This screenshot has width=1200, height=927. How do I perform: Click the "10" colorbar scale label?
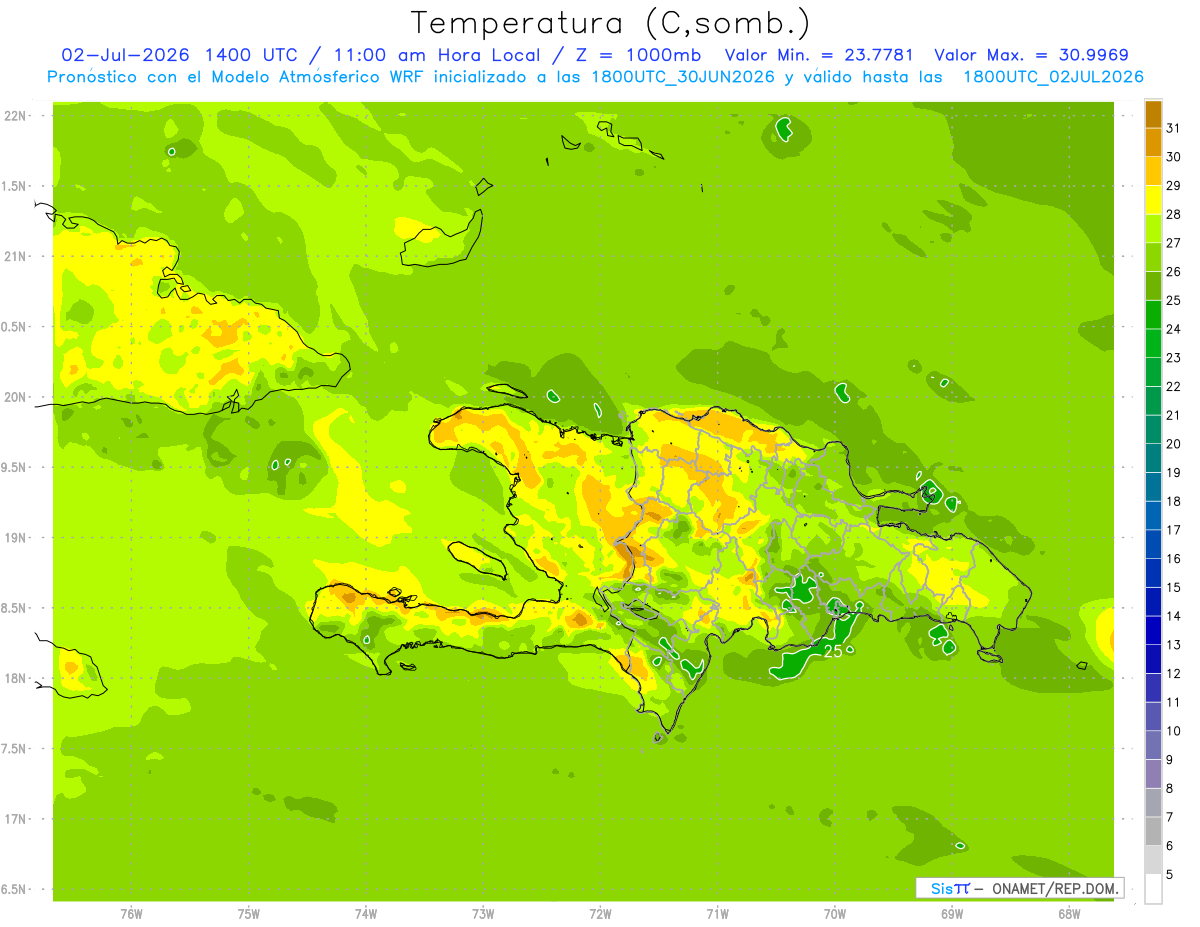coord(1173,732)
